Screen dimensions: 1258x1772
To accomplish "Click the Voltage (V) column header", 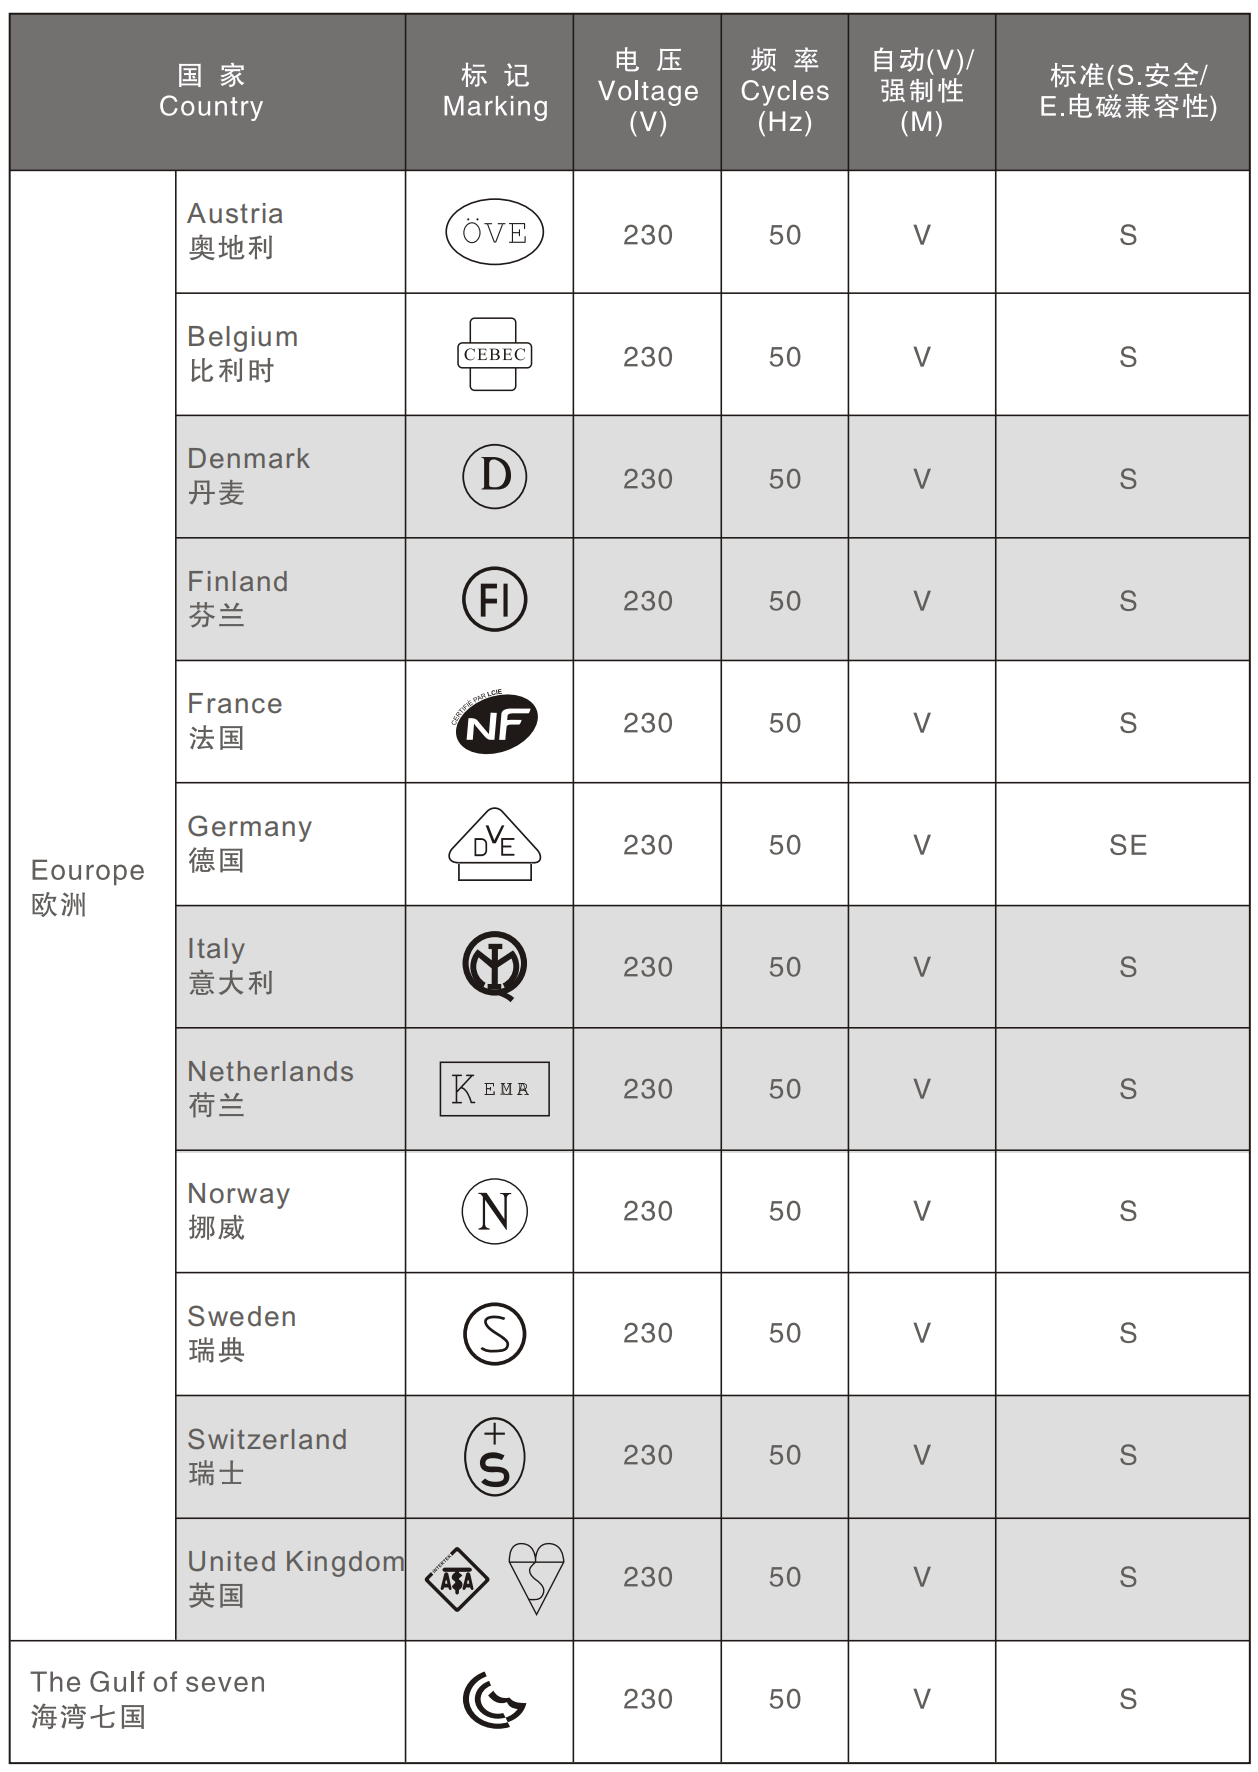I will (648, 91).
